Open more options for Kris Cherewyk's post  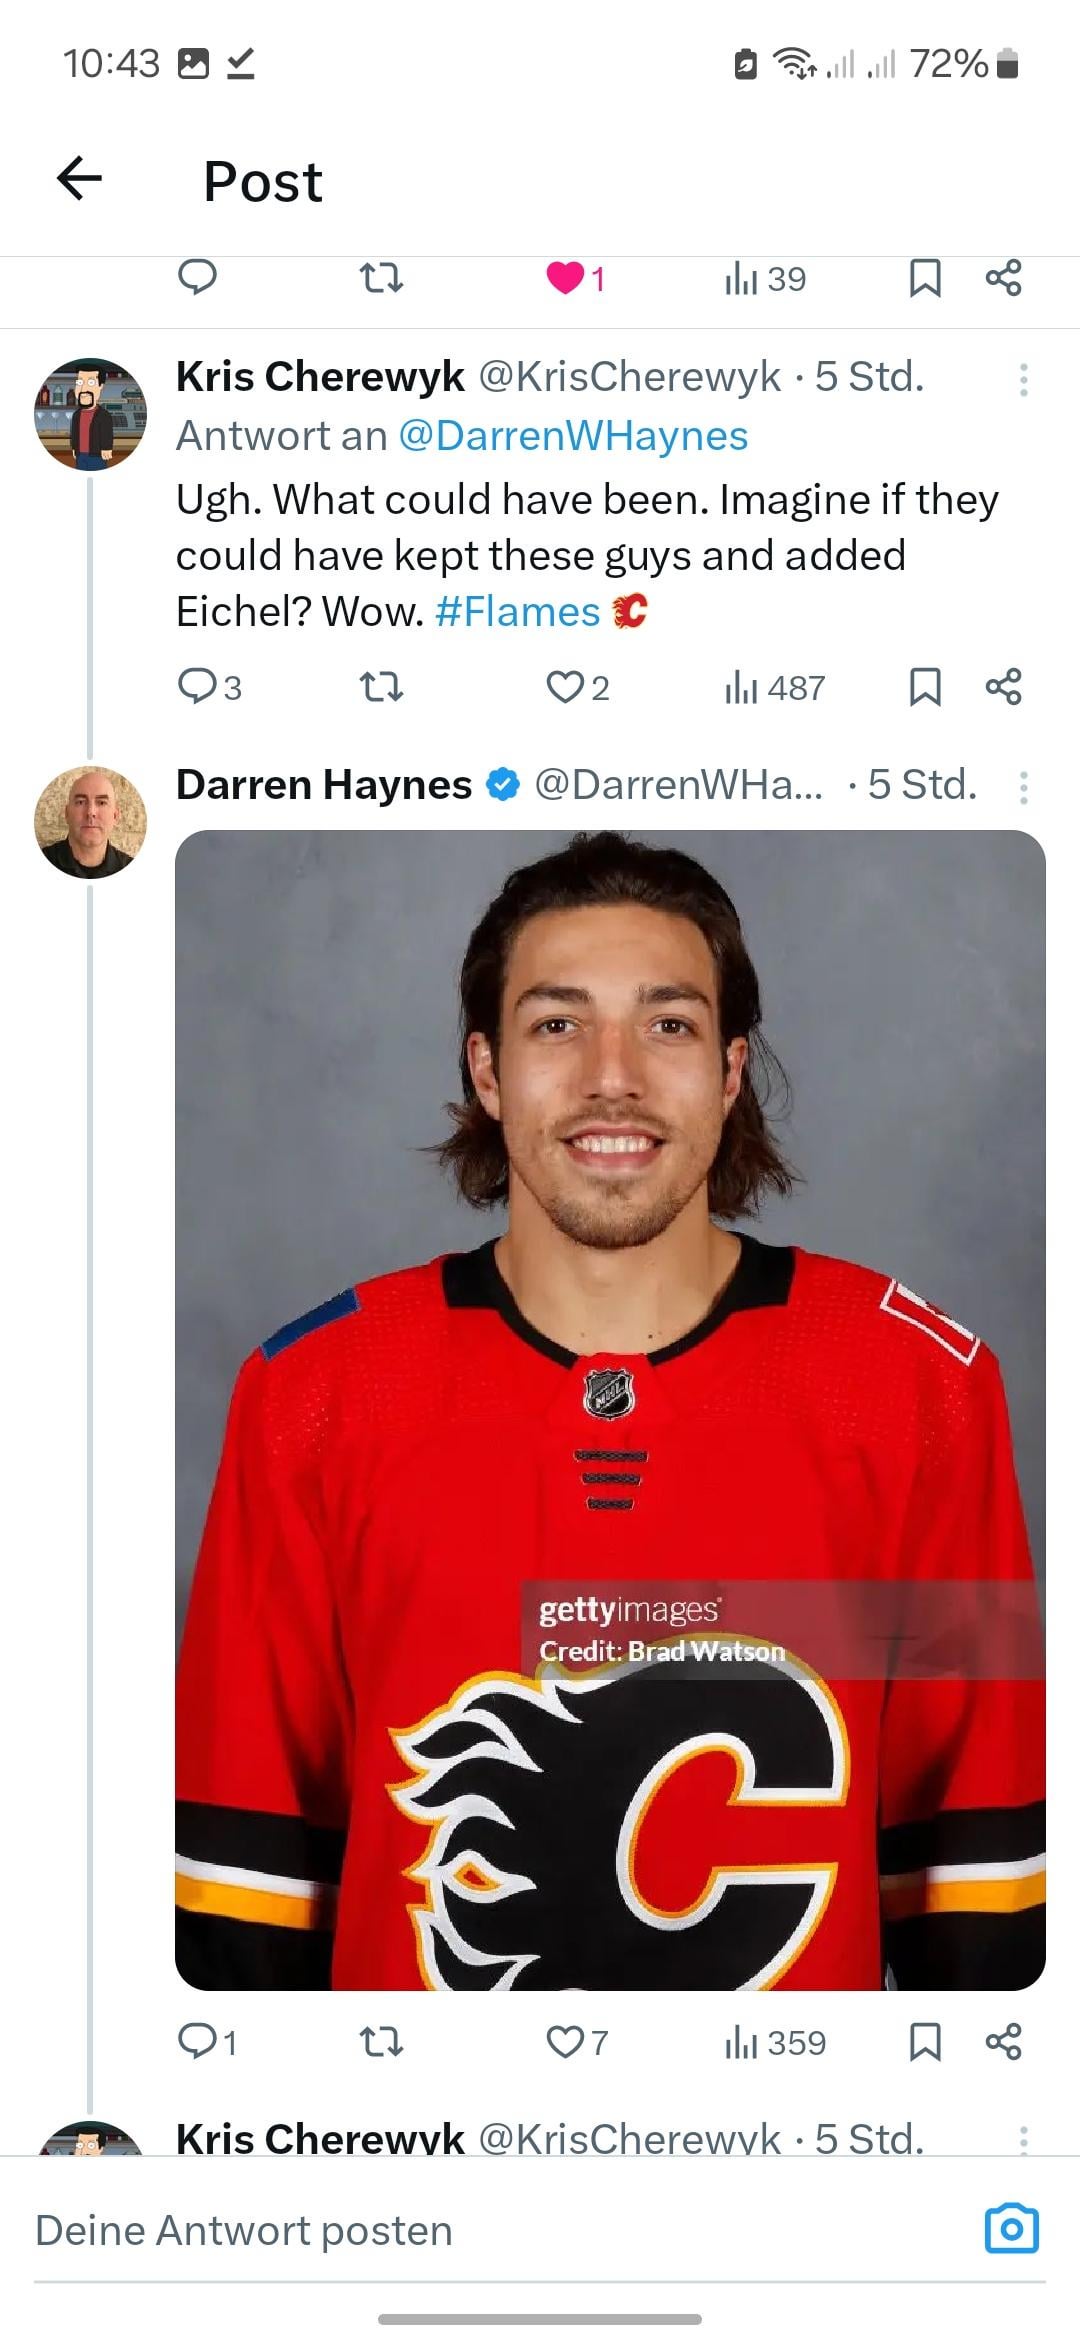point(1023,379)
